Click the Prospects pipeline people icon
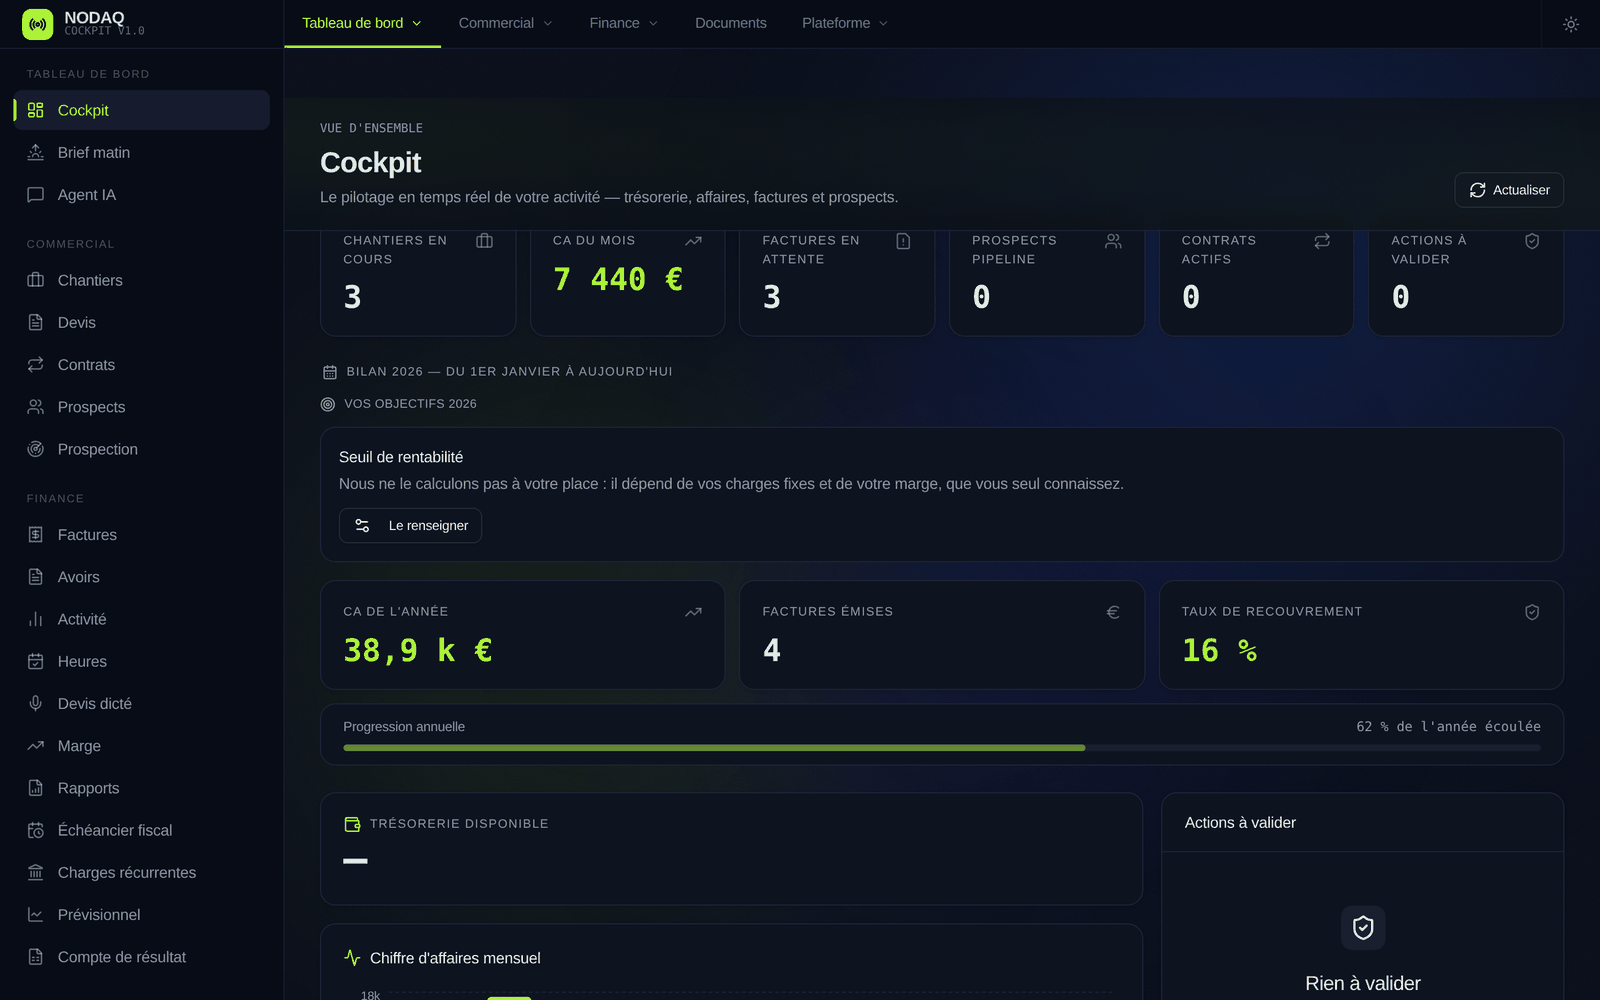The height and width of the screenshot is (1000, 1600). tap(1113, 241)
